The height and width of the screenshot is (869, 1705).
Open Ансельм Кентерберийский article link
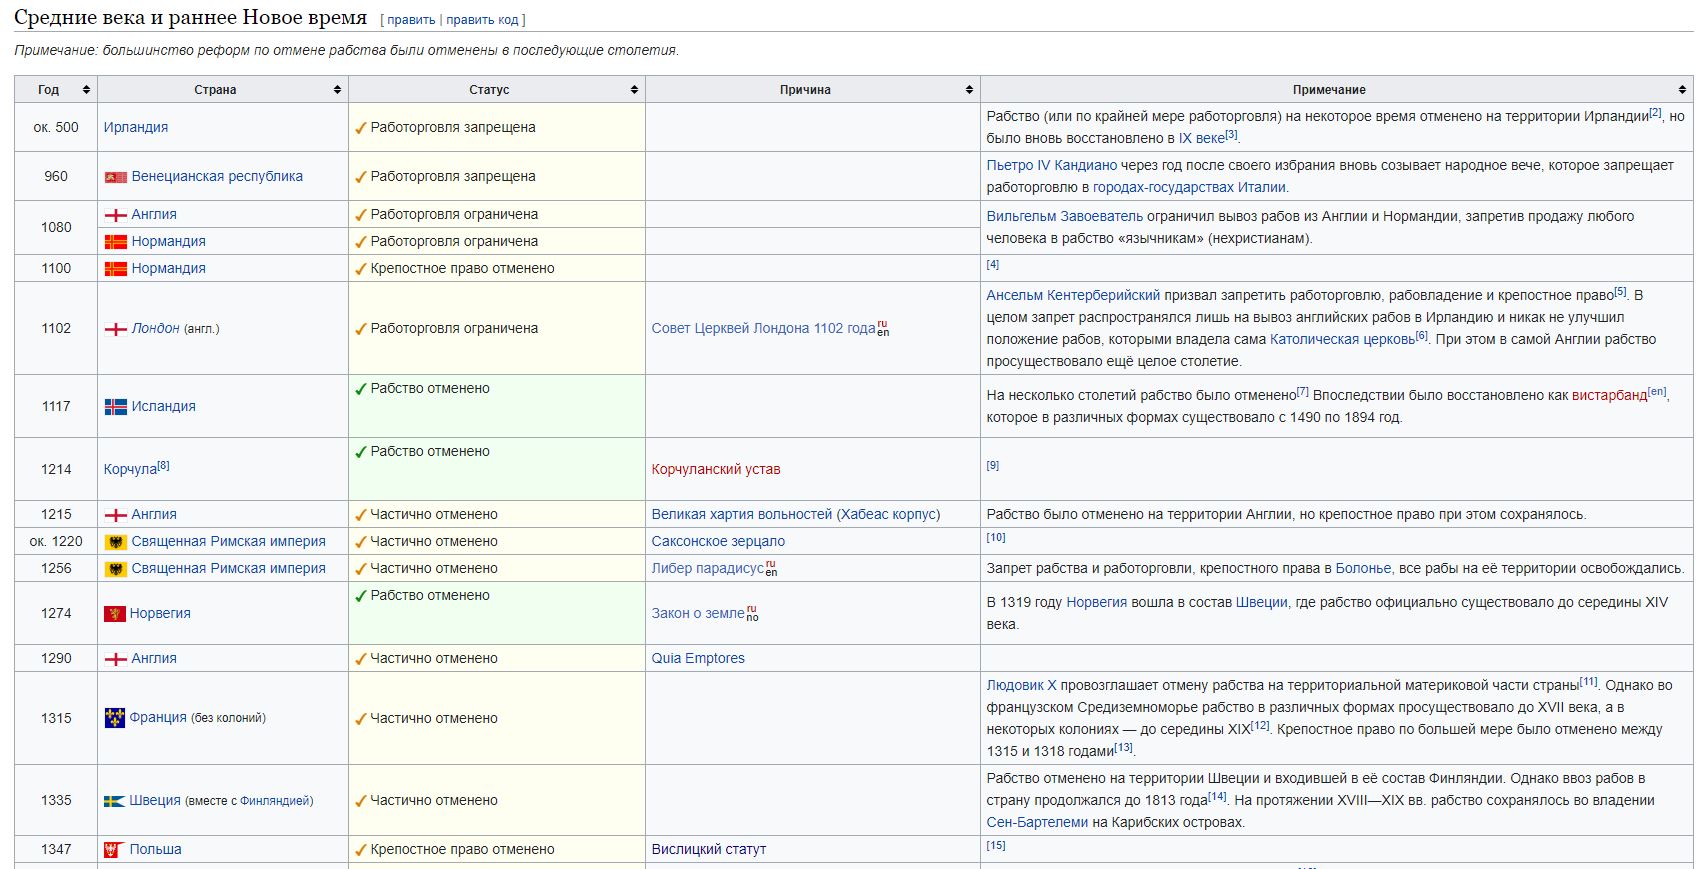1074,296
